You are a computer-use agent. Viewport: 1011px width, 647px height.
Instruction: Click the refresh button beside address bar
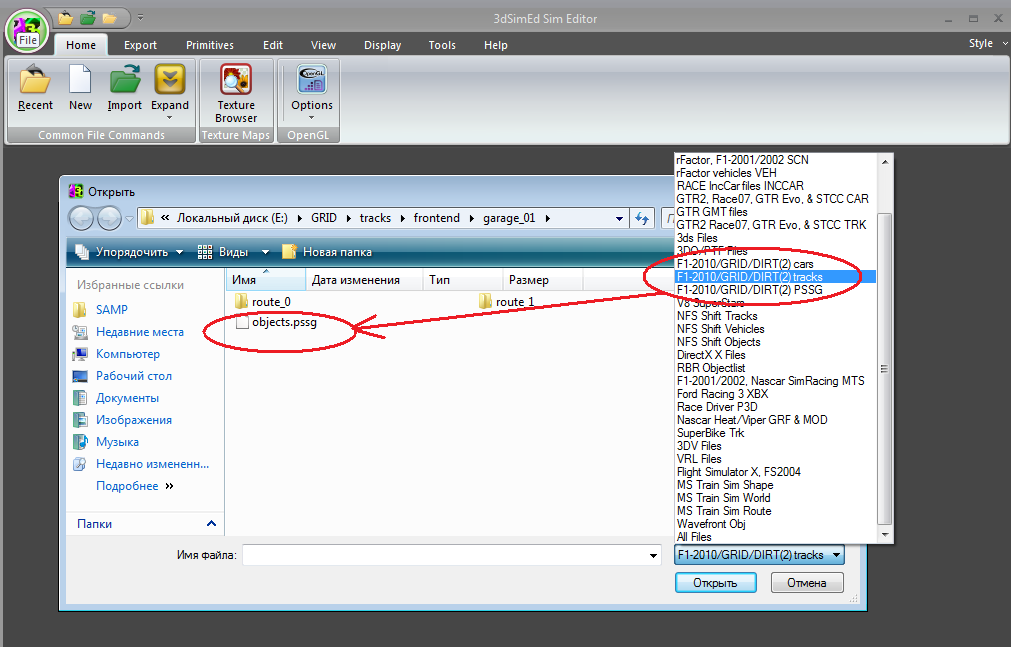coord(642,218)
